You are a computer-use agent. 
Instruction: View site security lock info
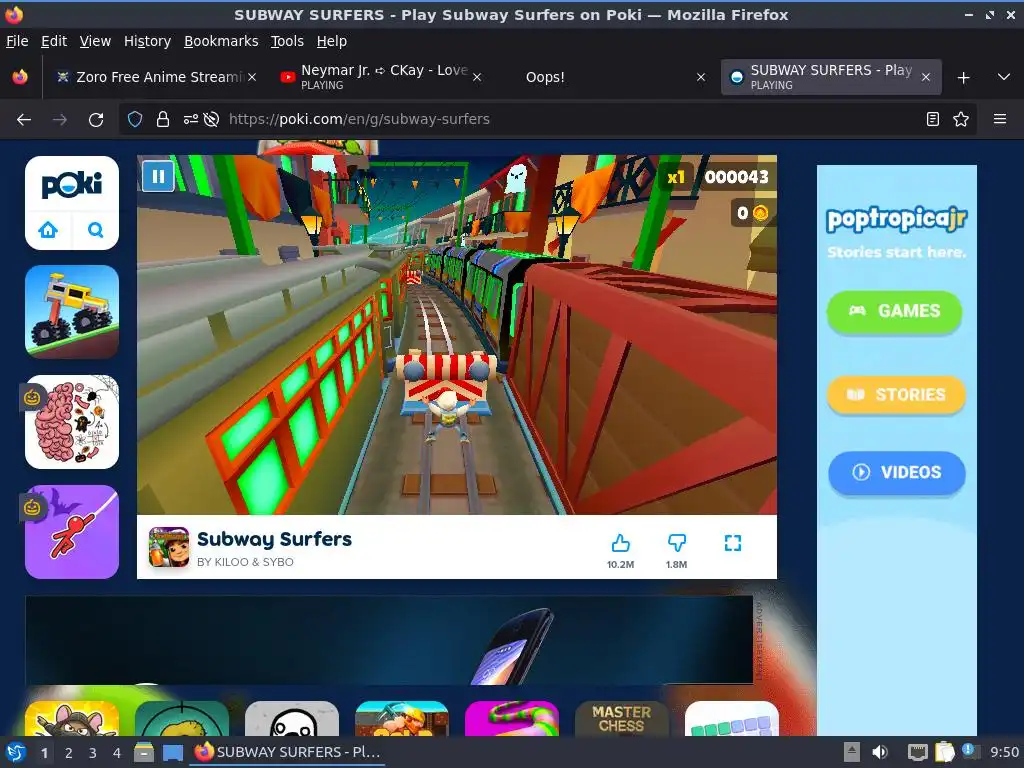[x=163, y=120]
